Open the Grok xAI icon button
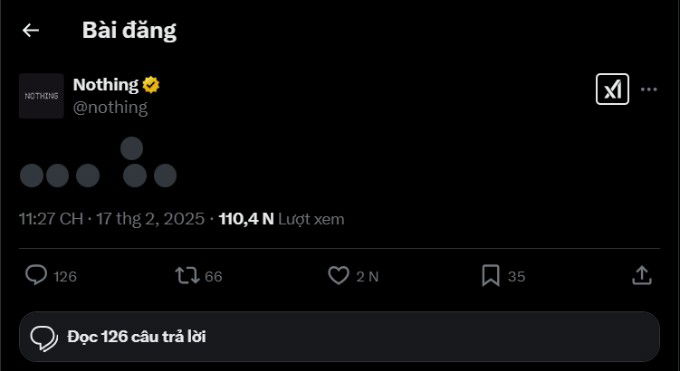680x371 pixels. point(612,89)
